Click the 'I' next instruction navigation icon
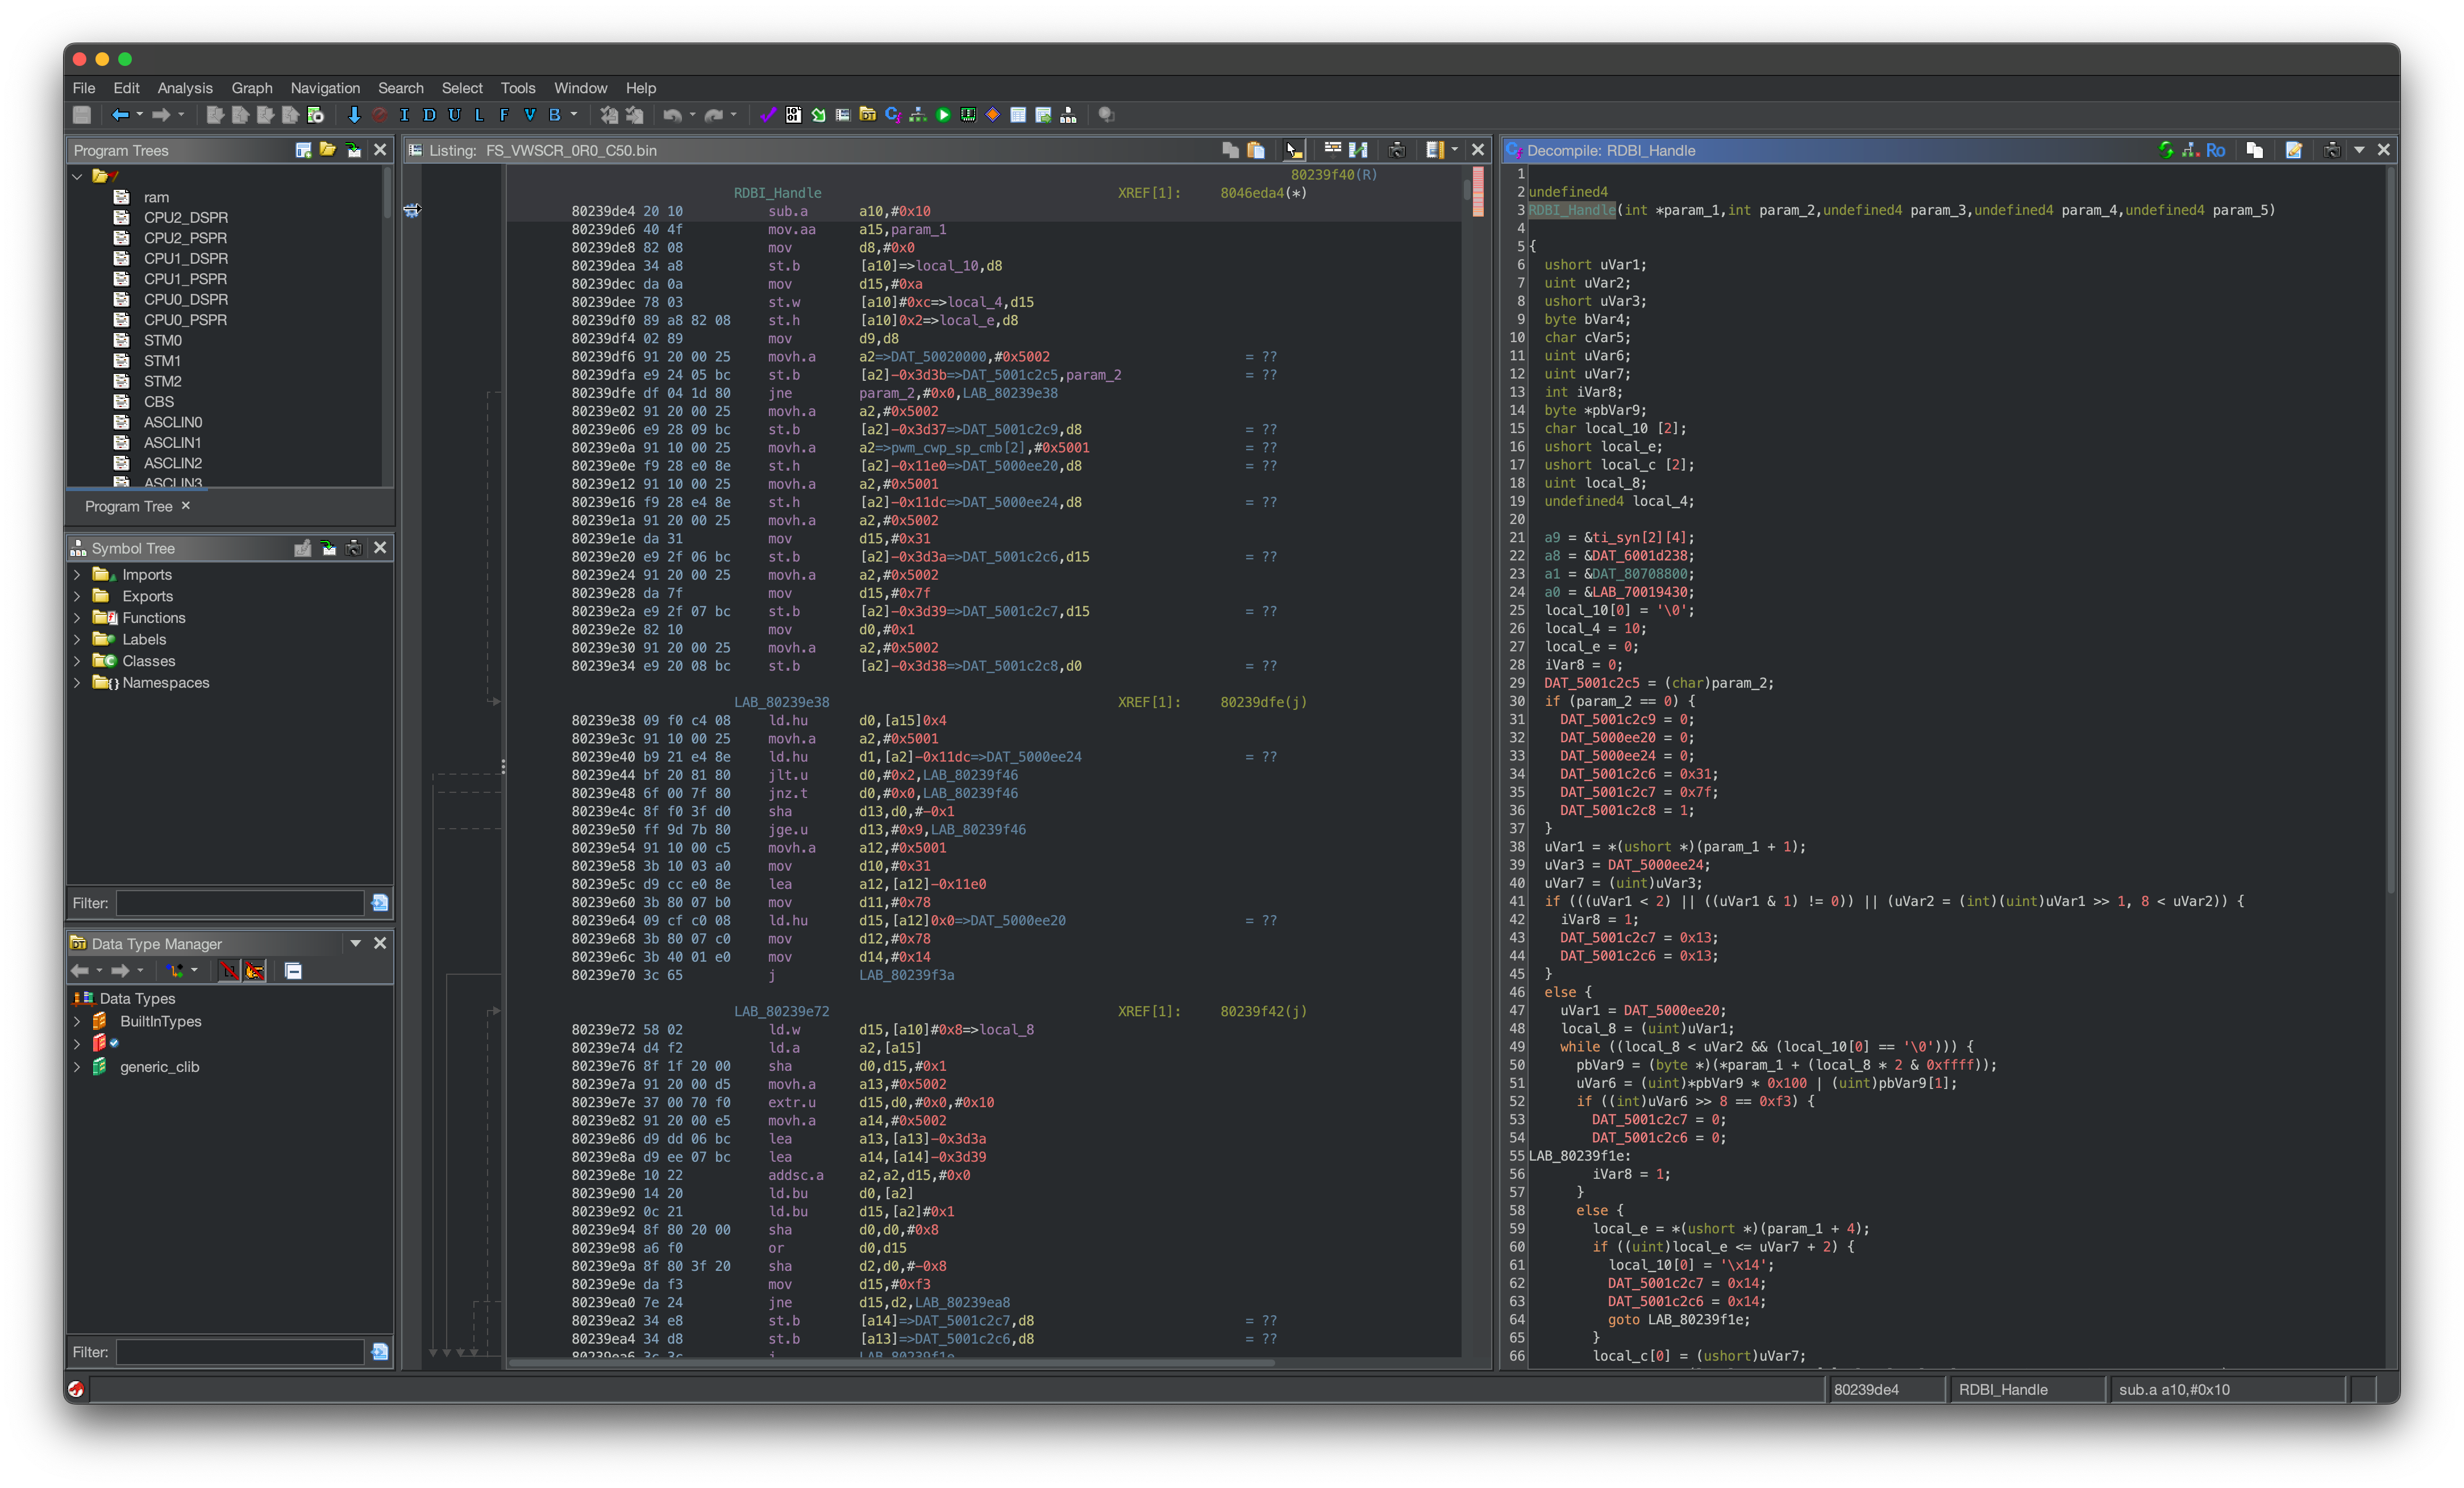2464x1488 pixels. (x=404, y=115)
